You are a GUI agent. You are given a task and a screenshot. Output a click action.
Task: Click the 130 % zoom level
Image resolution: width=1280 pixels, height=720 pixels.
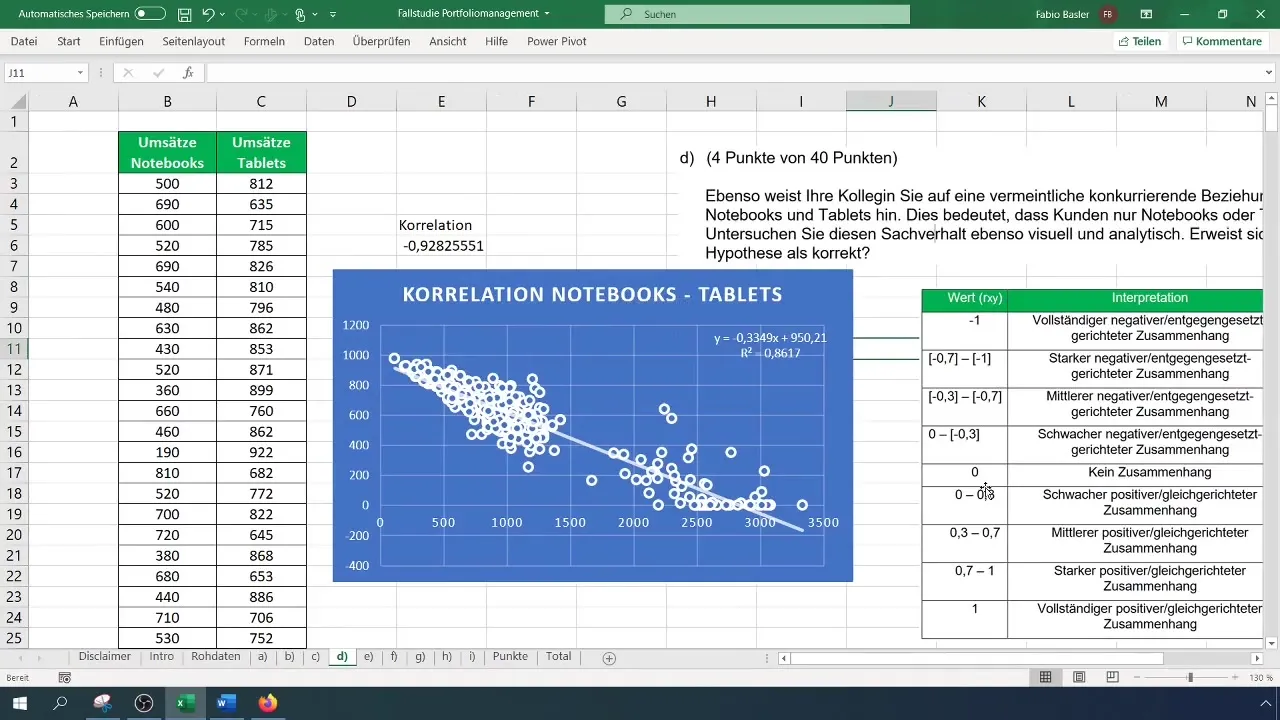(1260, 678)
